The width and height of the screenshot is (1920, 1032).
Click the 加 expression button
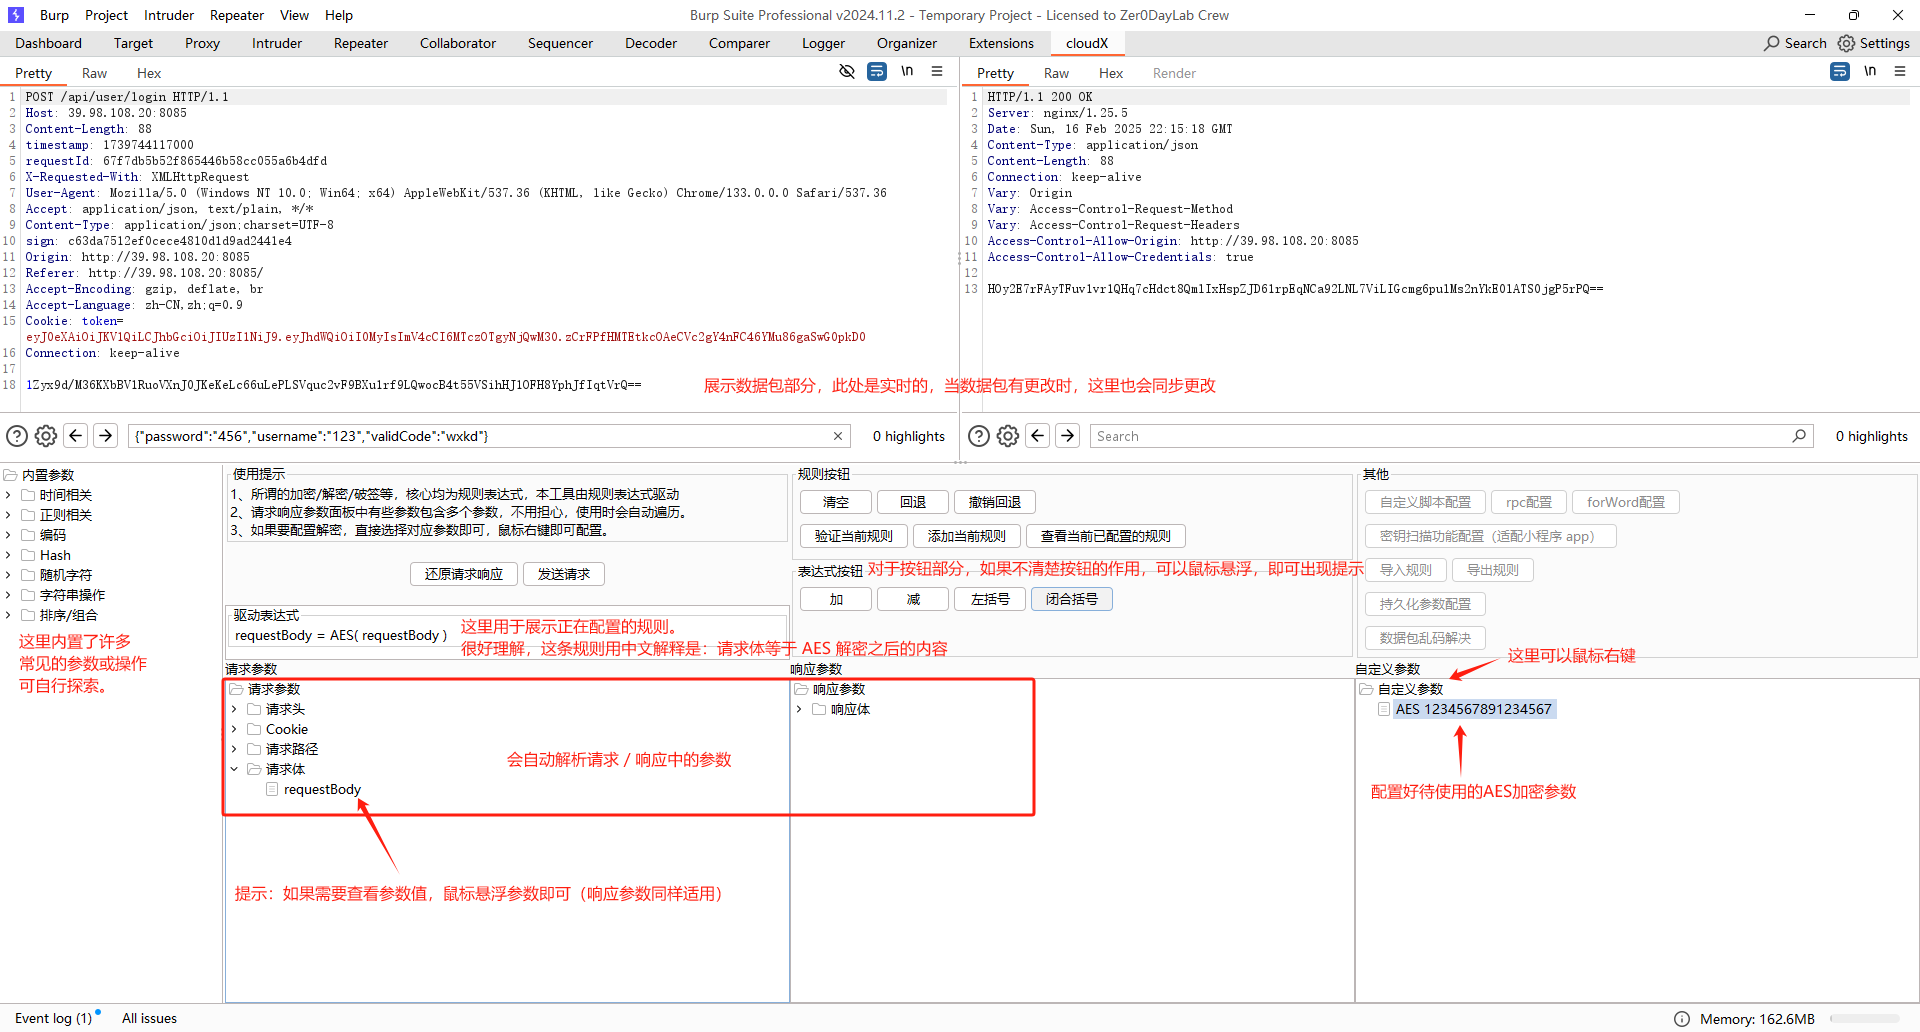point(836,599)
